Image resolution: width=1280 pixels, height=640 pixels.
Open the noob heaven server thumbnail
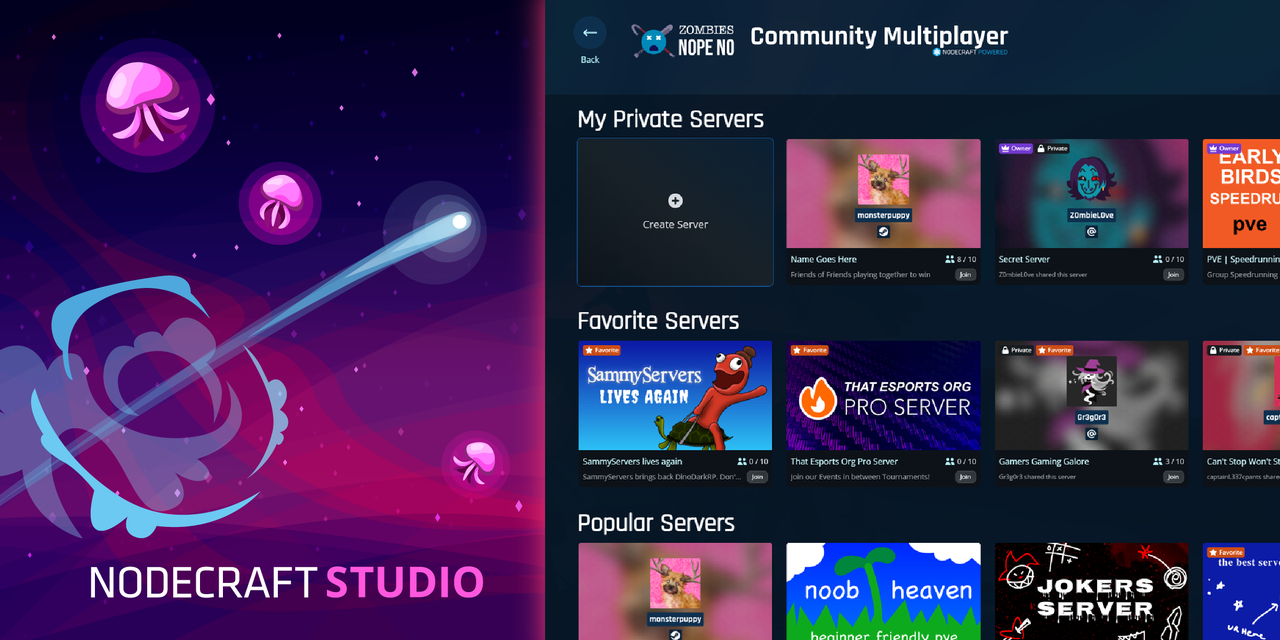point(883,590)
